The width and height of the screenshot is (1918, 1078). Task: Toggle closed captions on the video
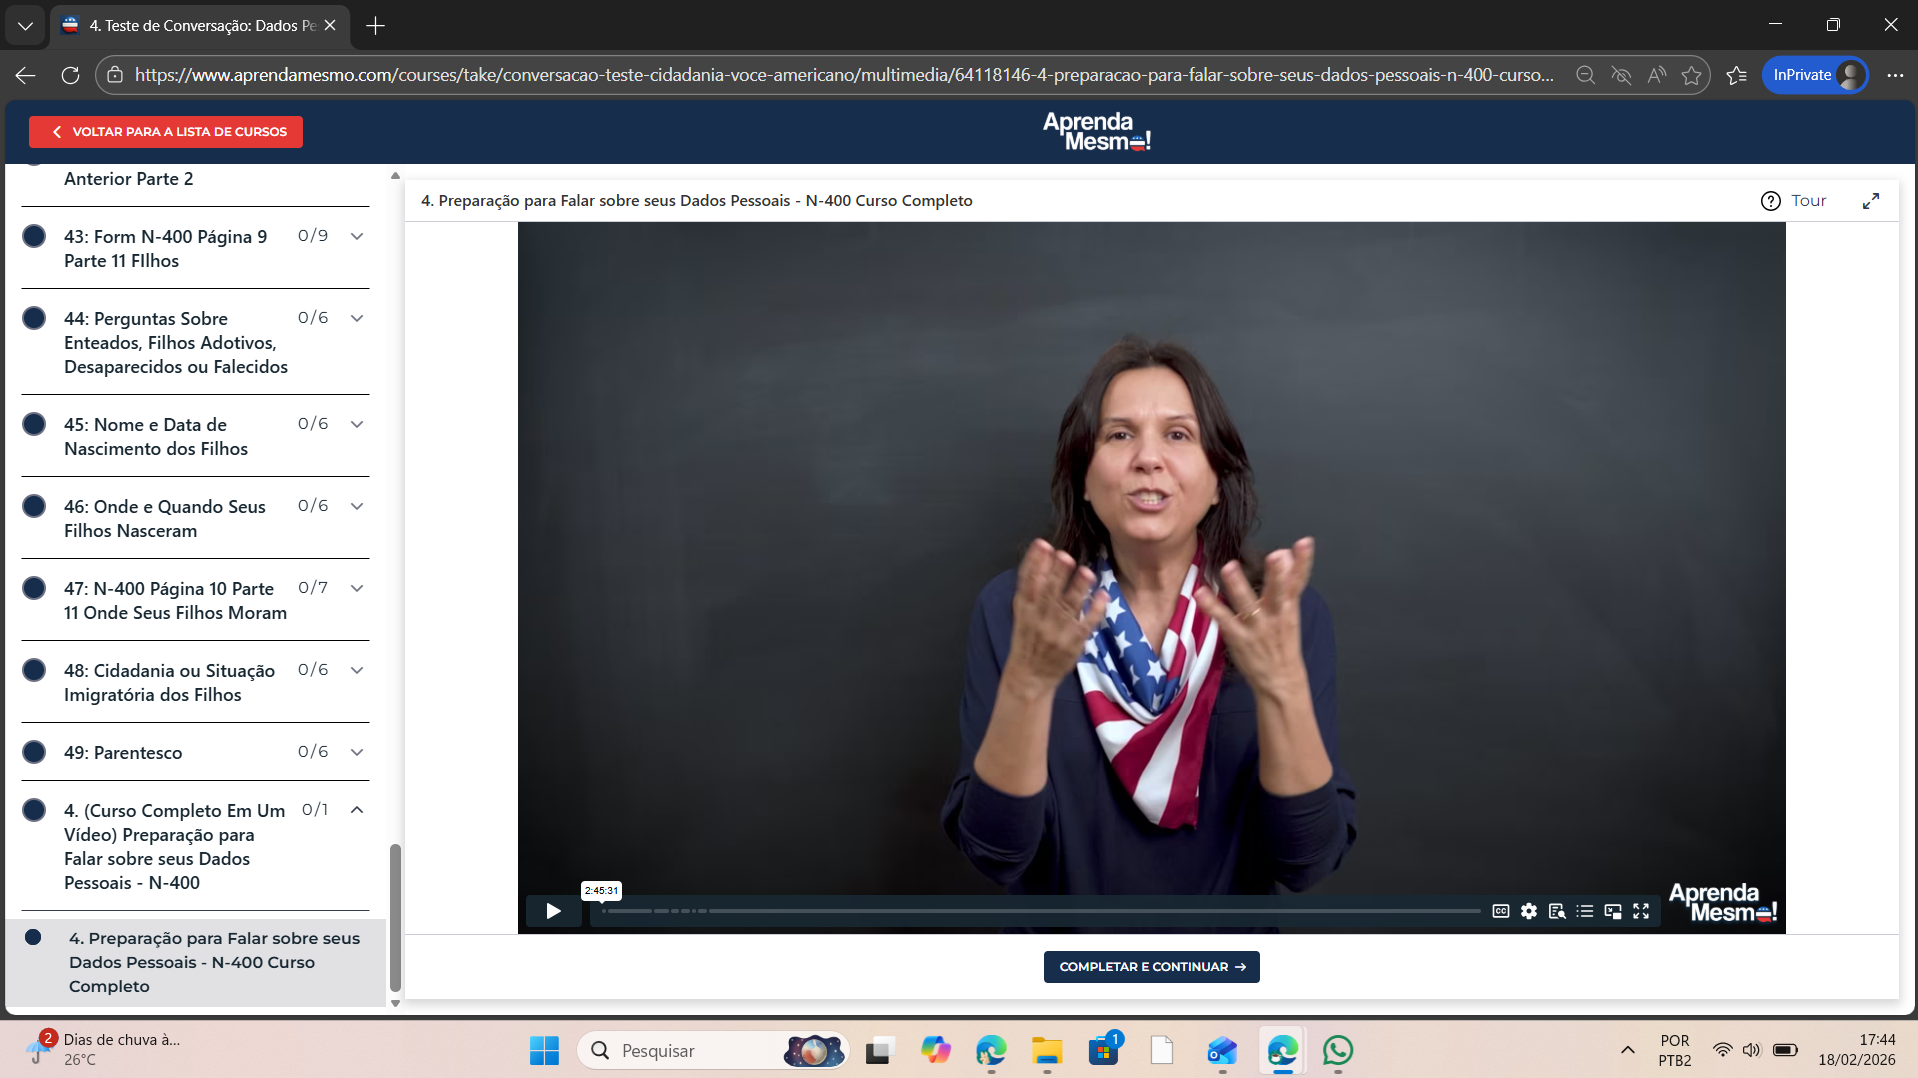click(1500, 911)
